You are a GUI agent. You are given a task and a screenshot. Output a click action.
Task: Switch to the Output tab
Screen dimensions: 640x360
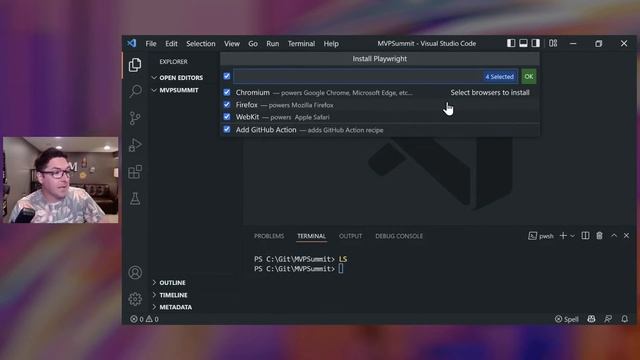pyautogui.click(x=350, y=236)
